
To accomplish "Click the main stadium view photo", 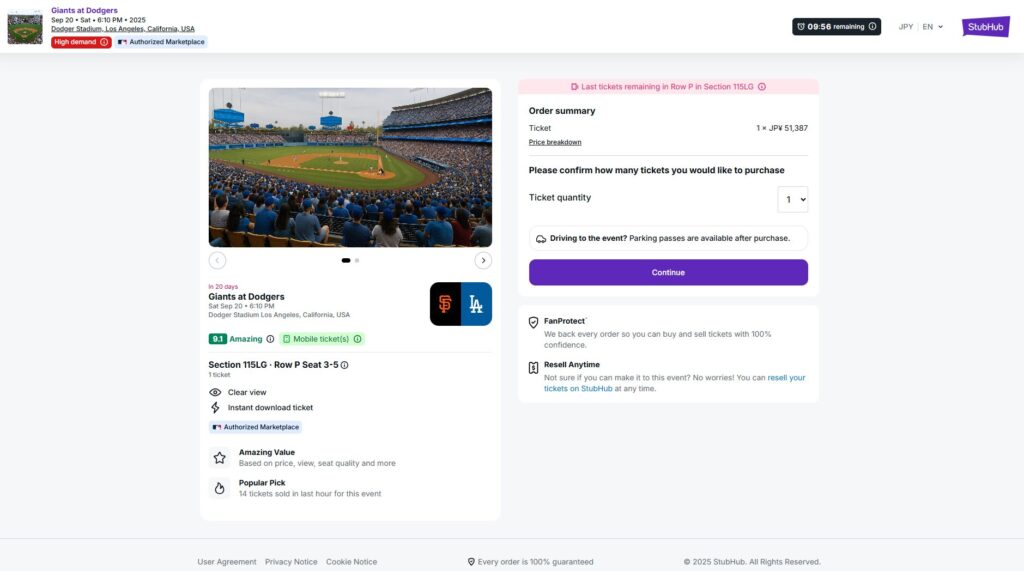I will (x=350, y=167).
